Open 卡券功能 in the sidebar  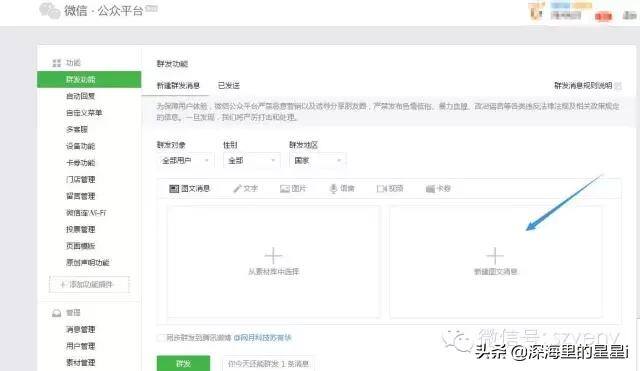[x=80, y=163]
